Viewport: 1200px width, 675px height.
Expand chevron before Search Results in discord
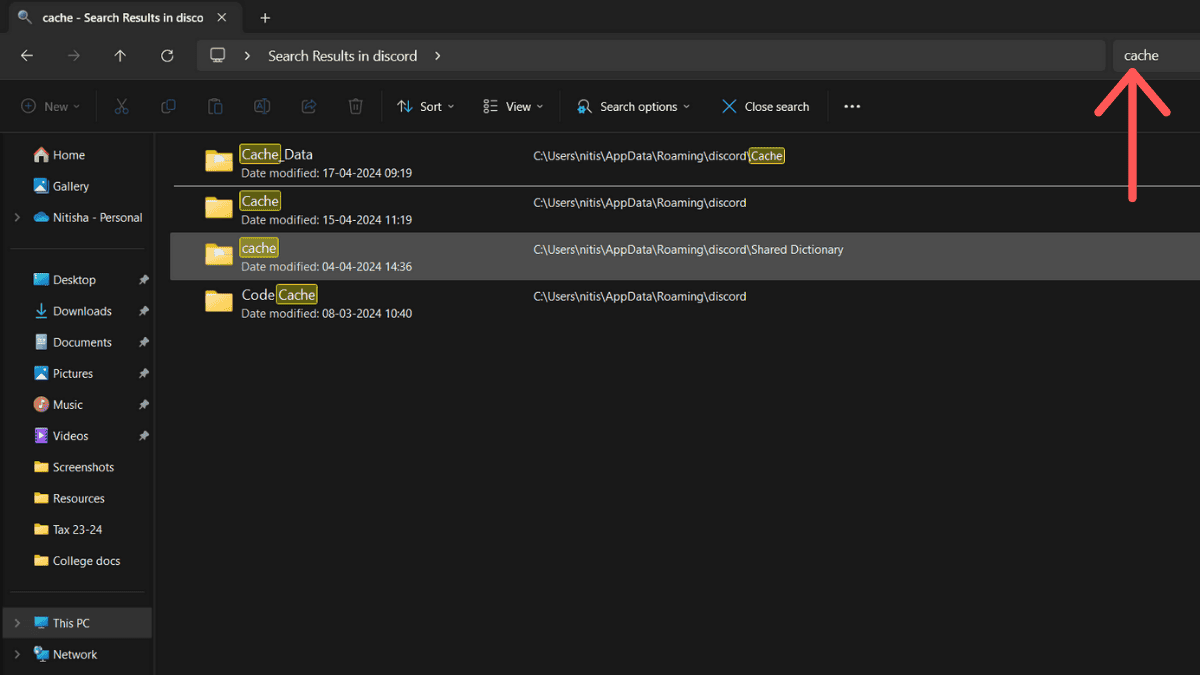pos(248,56)
